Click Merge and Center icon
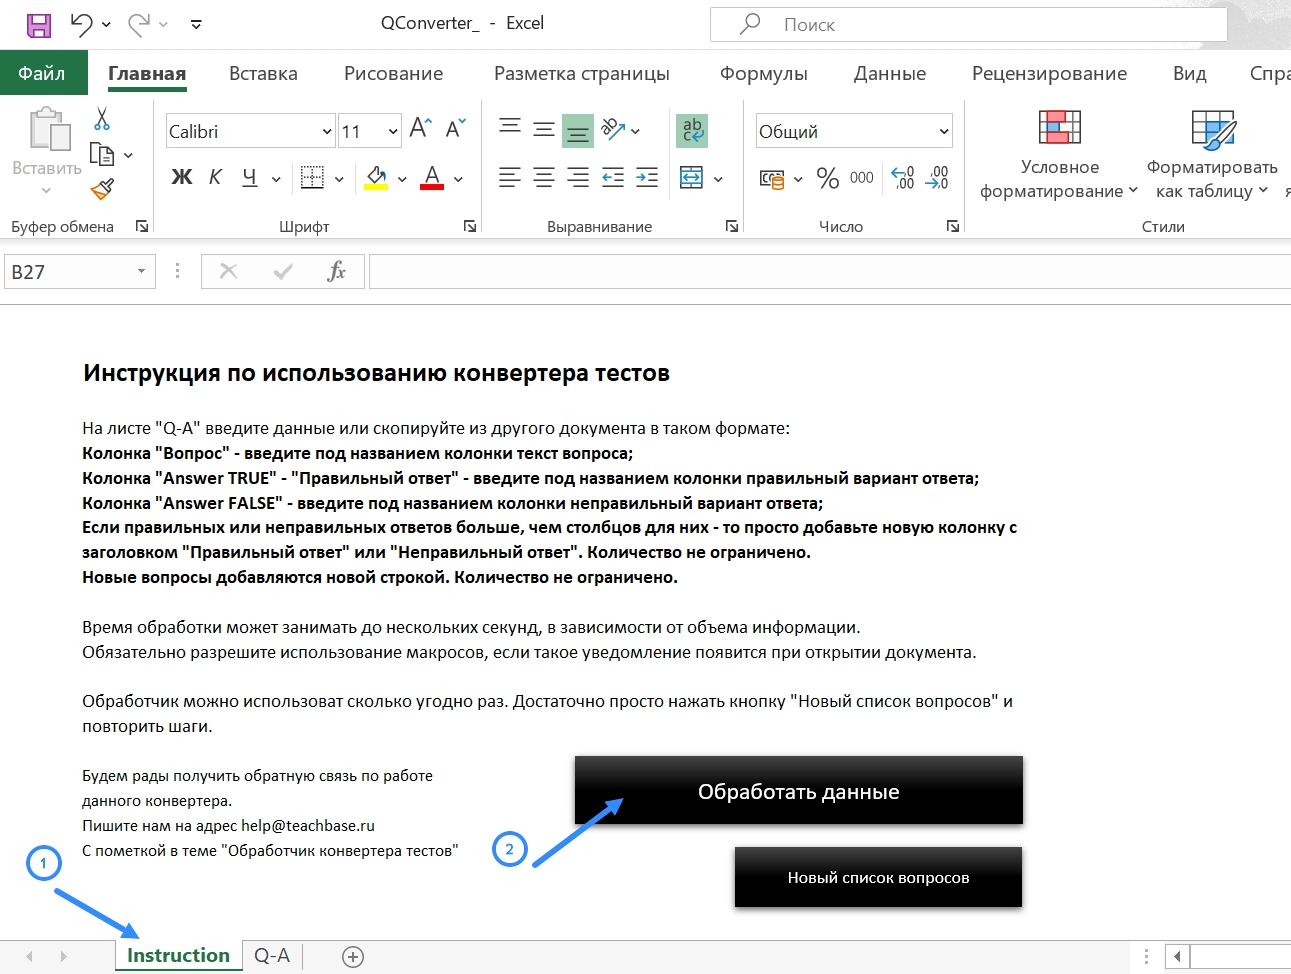The image size is (1291, 974). coord(692,178)
